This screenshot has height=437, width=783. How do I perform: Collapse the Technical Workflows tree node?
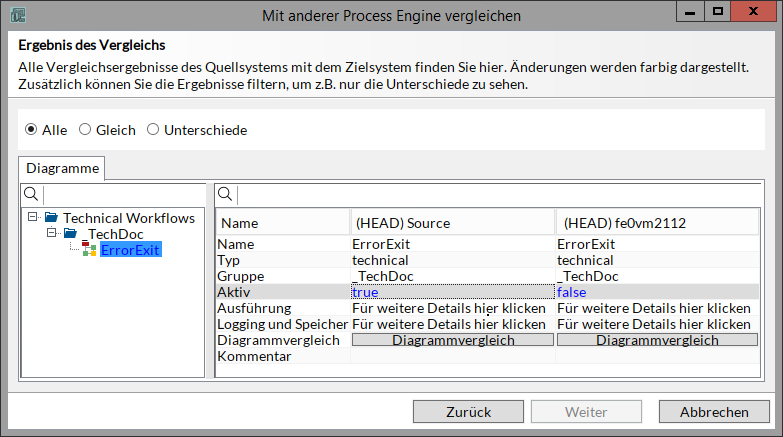coord(32,217)
